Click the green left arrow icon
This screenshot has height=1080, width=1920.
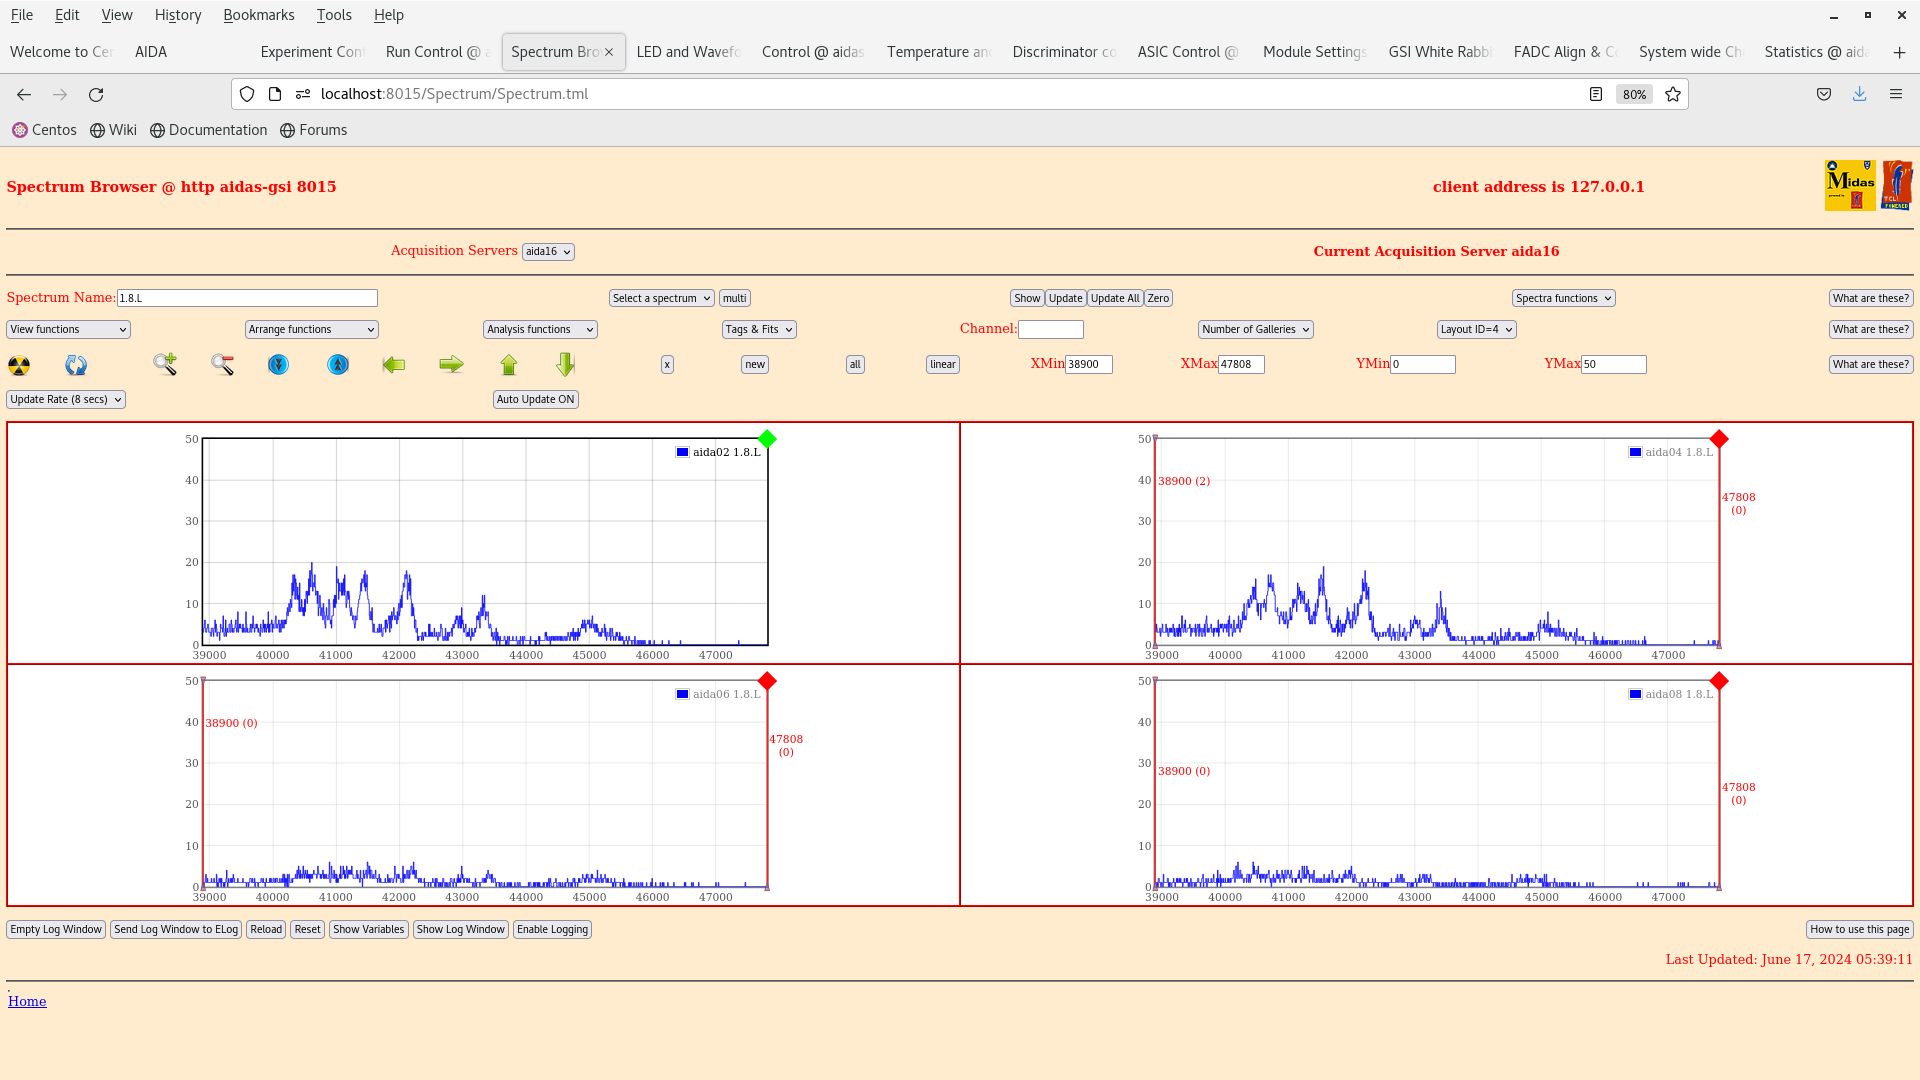click(x=394, y=365)
